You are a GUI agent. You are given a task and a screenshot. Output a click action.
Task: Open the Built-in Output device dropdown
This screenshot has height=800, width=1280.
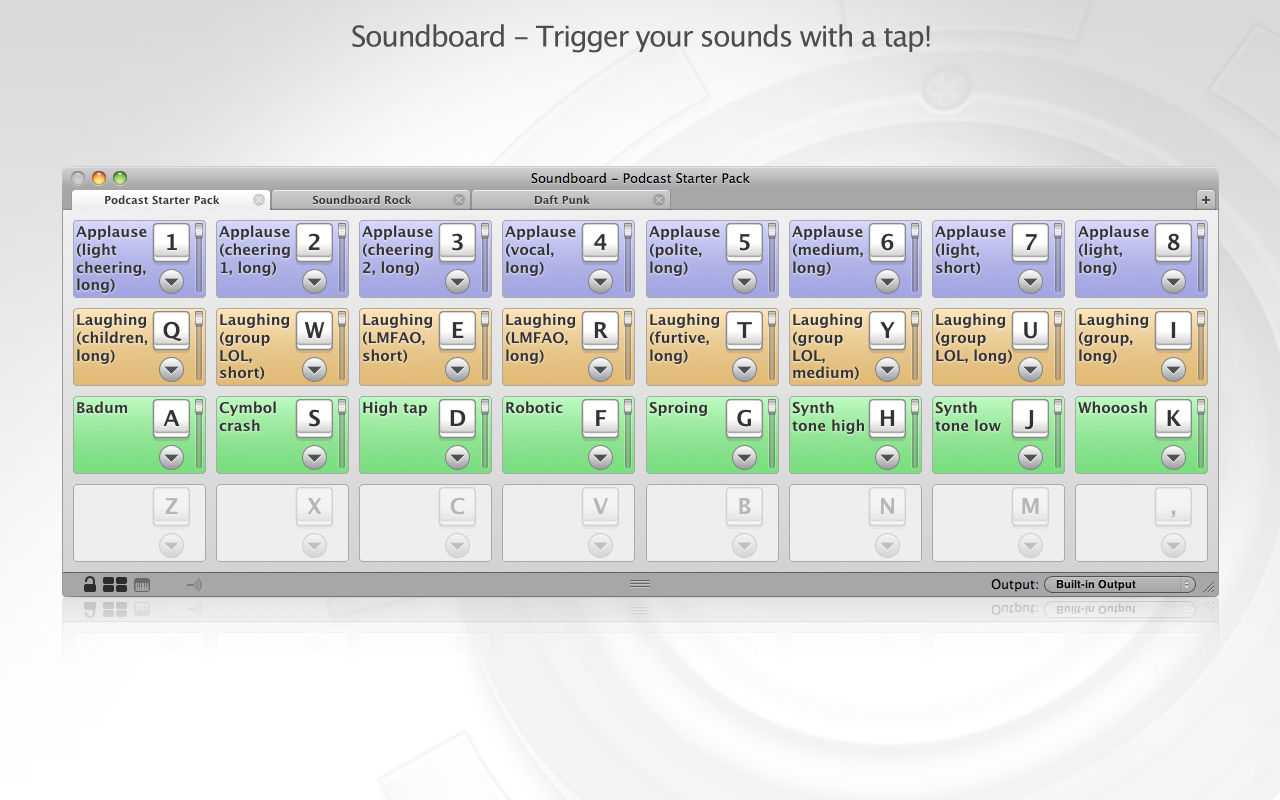pos(1119,585)
